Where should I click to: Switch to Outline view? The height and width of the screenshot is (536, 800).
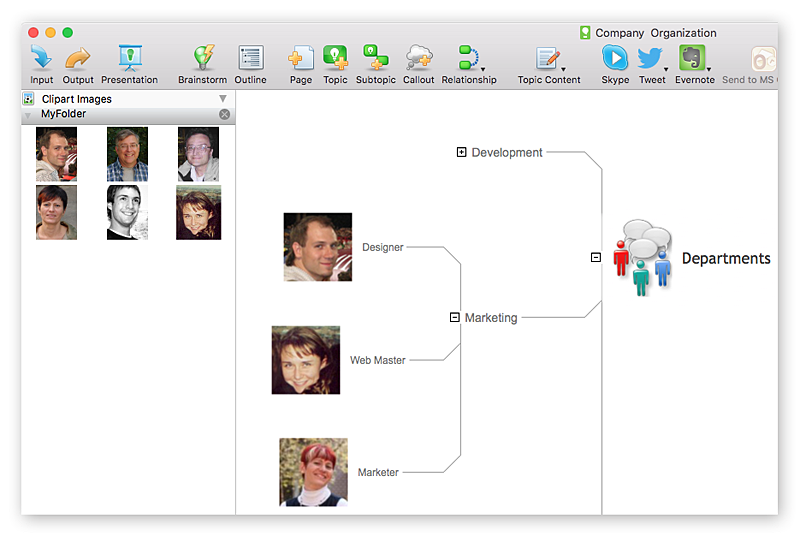251,64
